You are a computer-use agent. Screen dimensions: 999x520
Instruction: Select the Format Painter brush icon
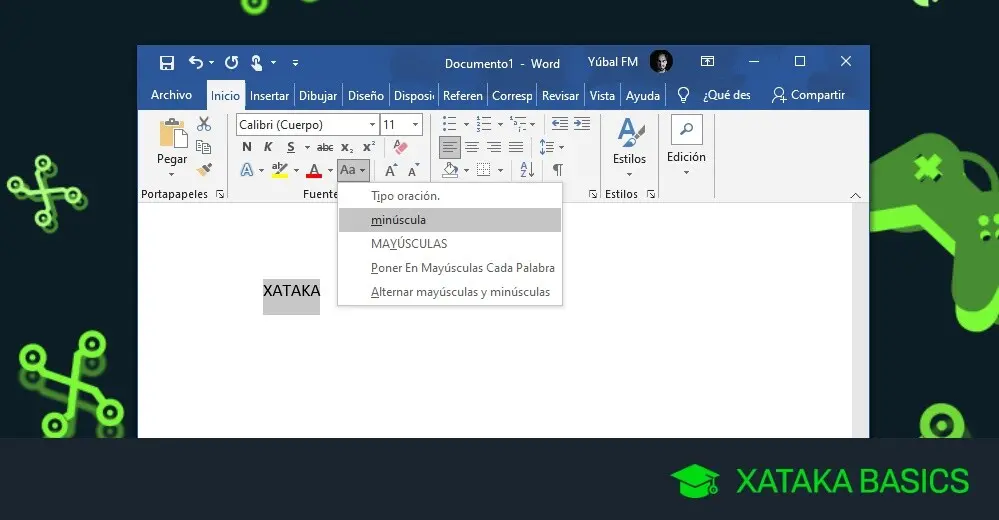(204, 170)
